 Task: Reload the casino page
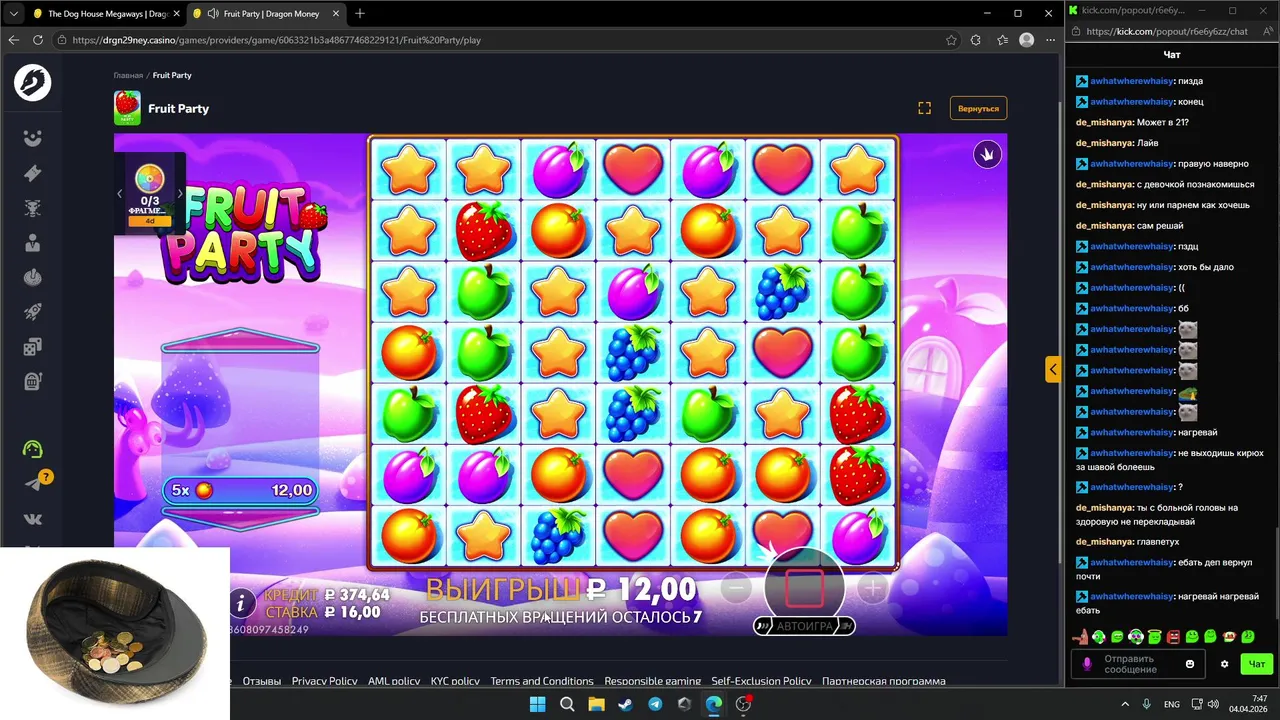click(x=38, y=40)
